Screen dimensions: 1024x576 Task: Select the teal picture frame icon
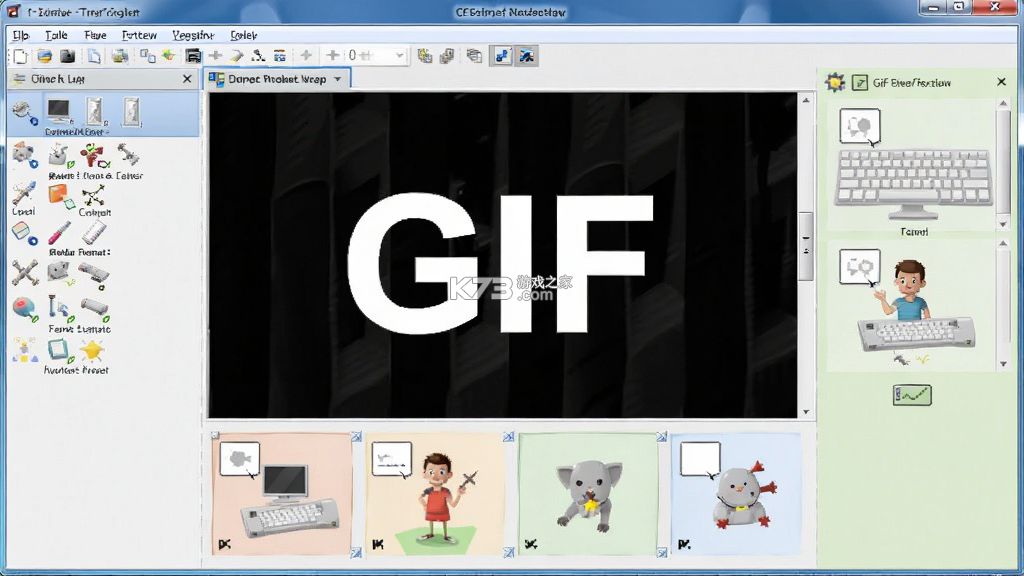59,351
